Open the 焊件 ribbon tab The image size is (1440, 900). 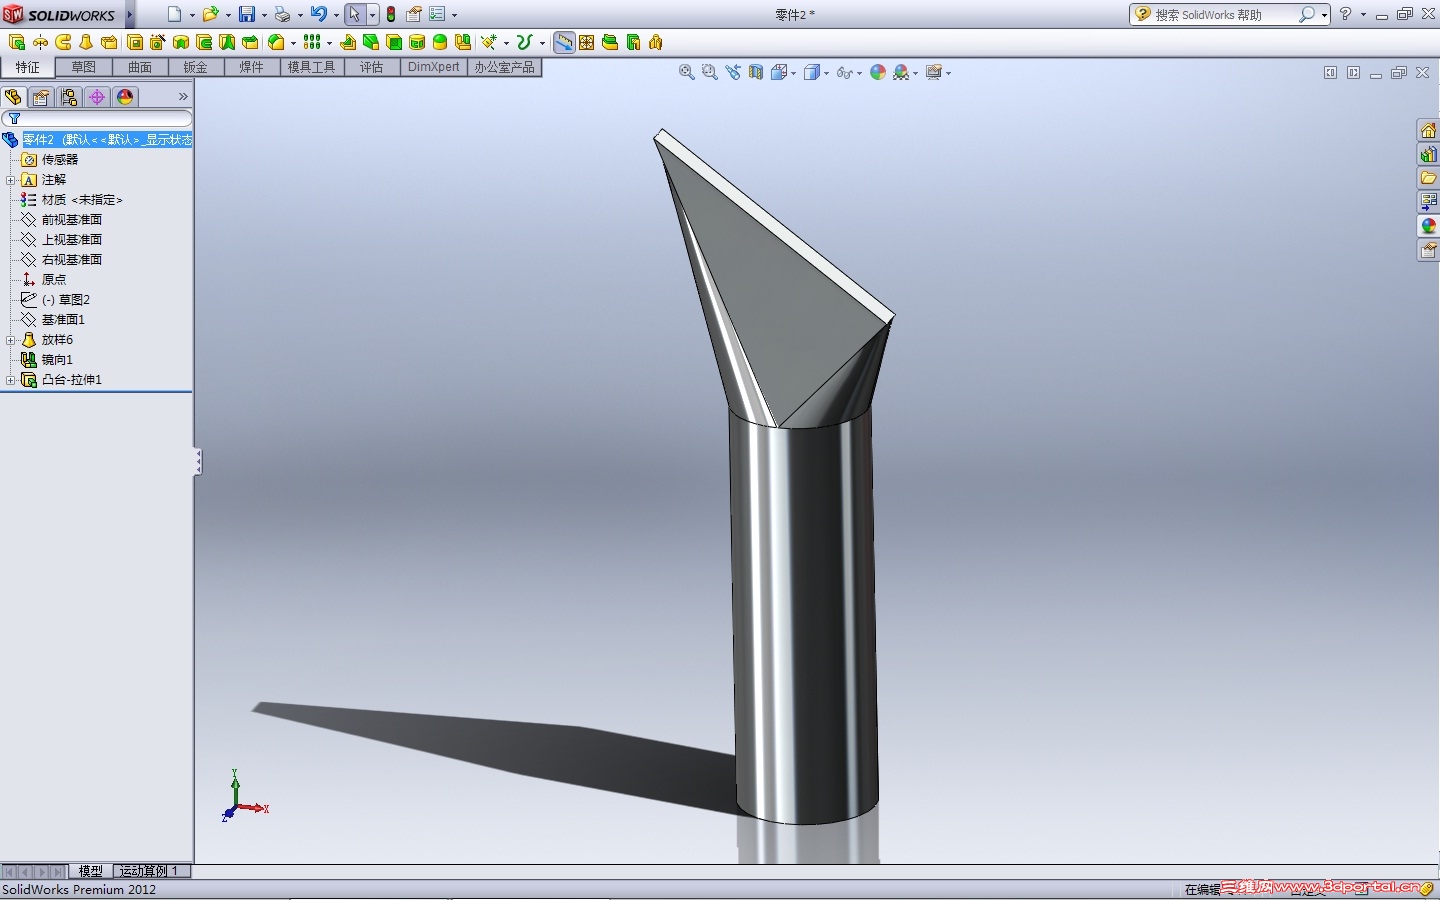tap(251, 67)
